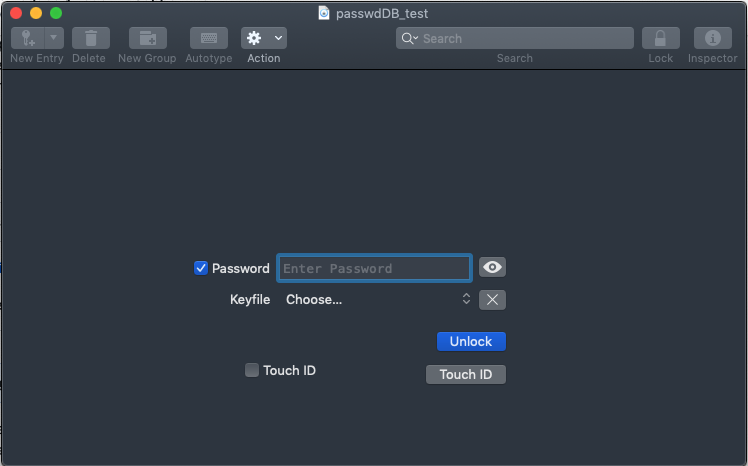The image size is (748, 466).
Task: Click the blue Unlock button
Action: coord(471,342)
